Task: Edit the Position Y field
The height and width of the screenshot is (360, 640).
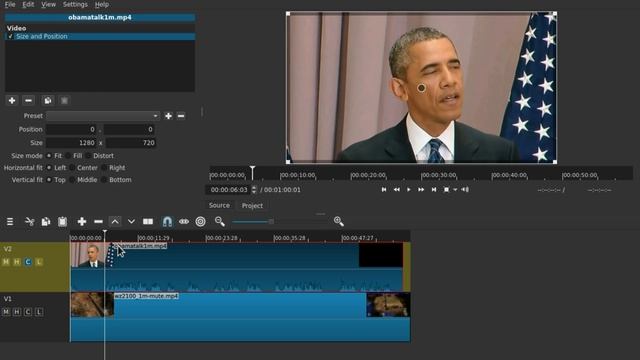Action: 129,129
